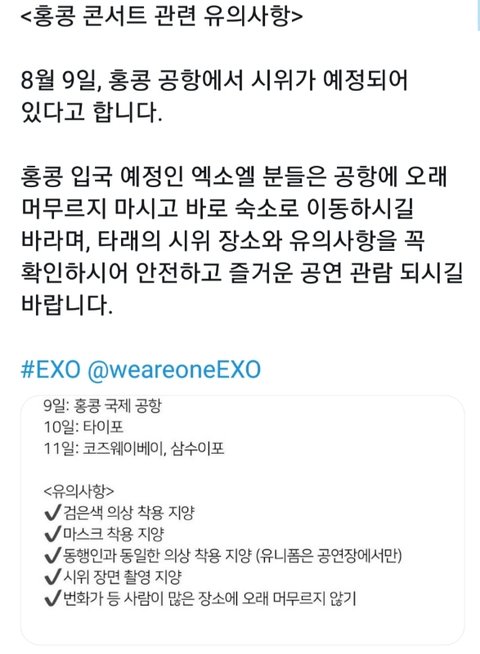
Task: Click the 유니폼은 공연장에서만 parenthetical text
Action: (x=329, y=556)
